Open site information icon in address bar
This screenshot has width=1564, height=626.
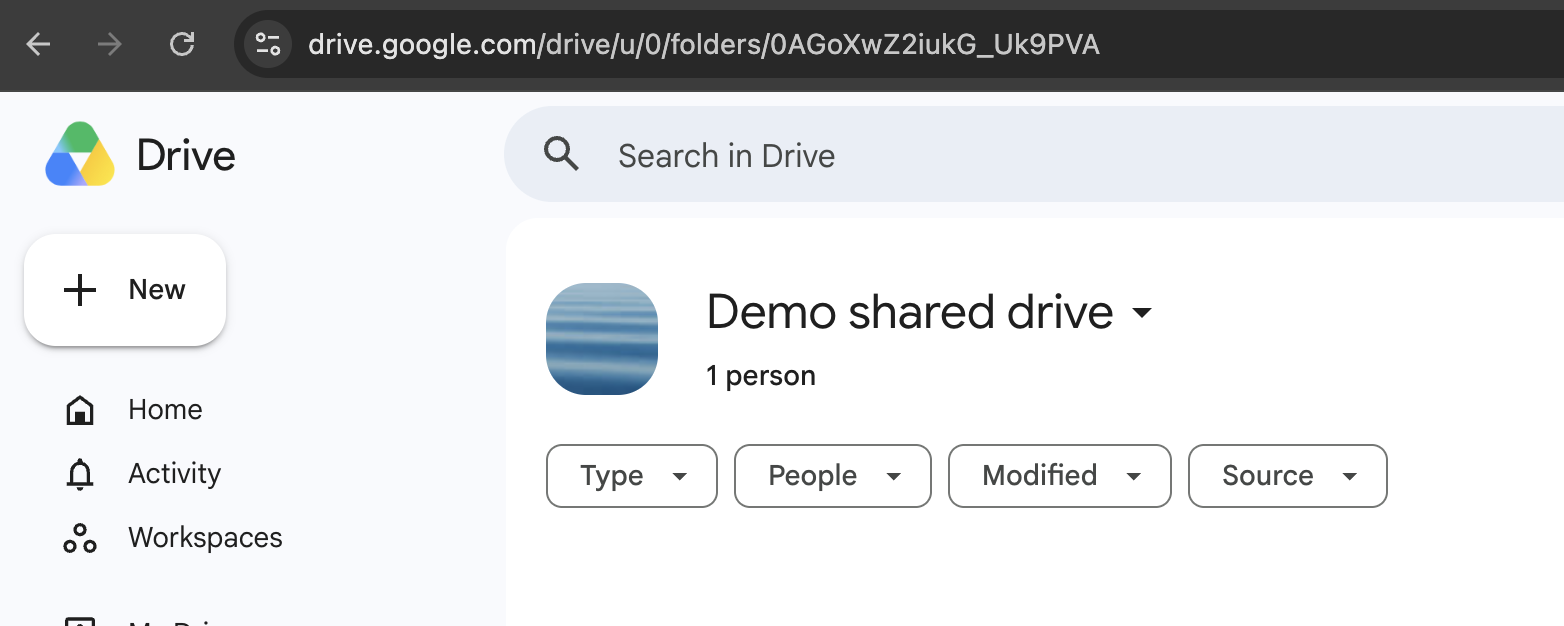click(x=267, y=44)
